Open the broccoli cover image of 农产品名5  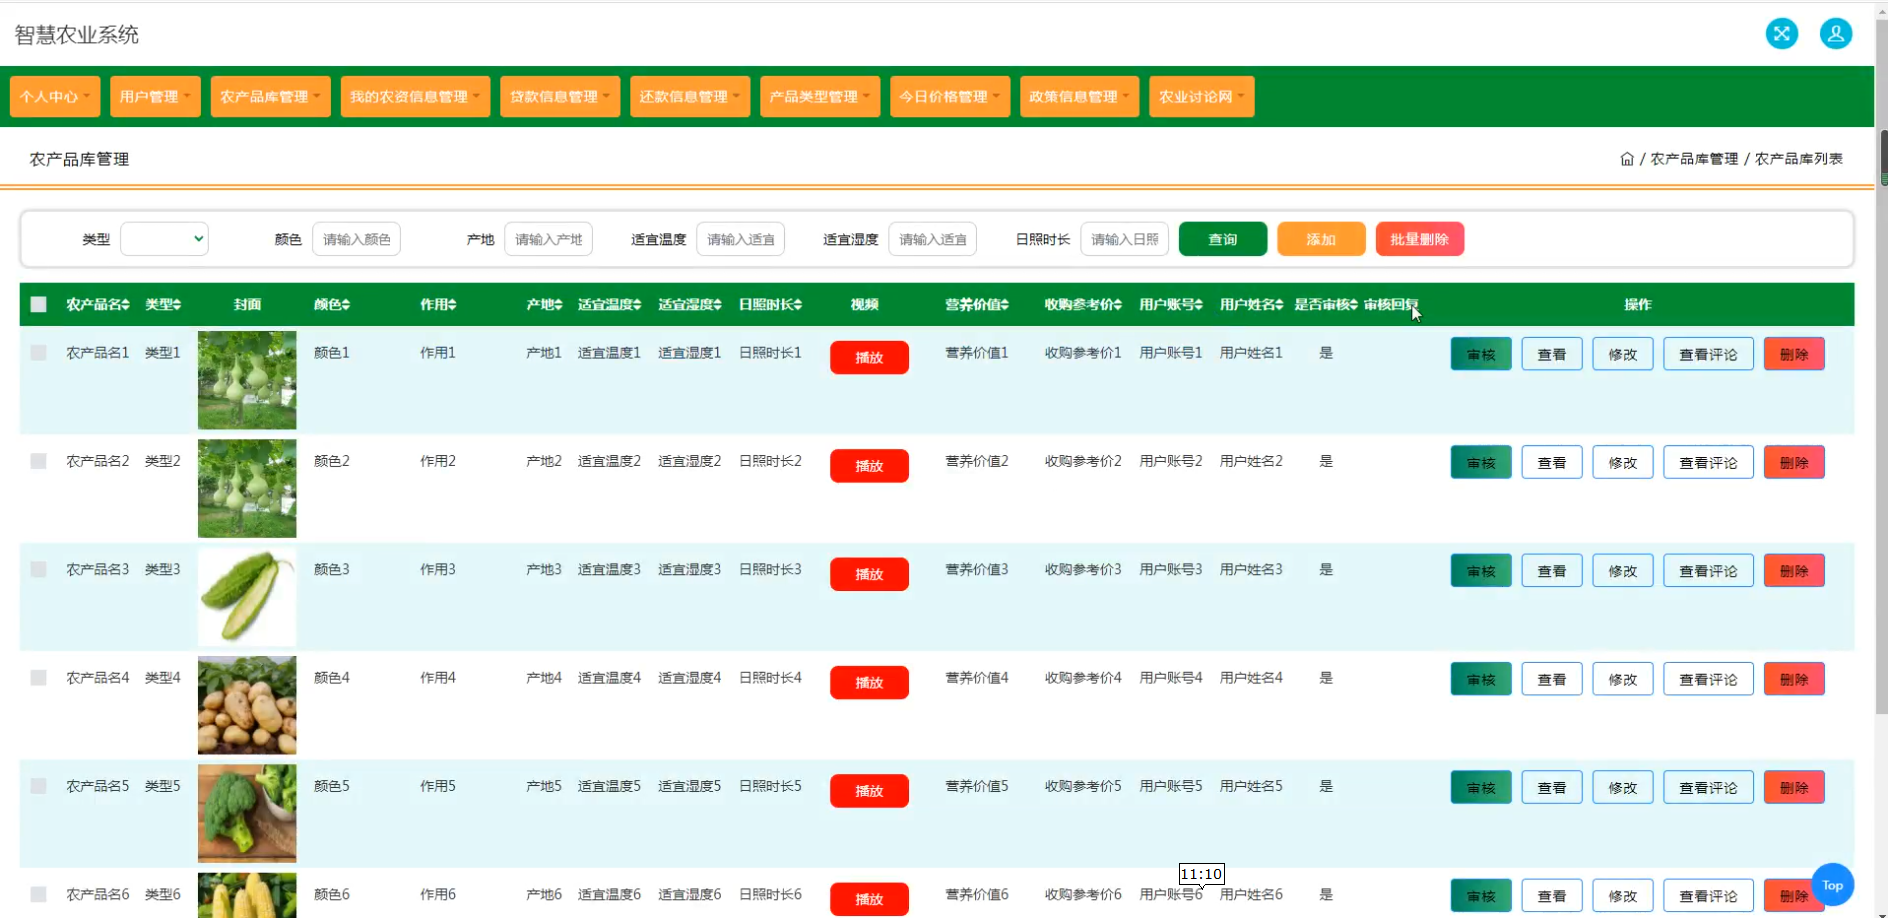[247, 813]
